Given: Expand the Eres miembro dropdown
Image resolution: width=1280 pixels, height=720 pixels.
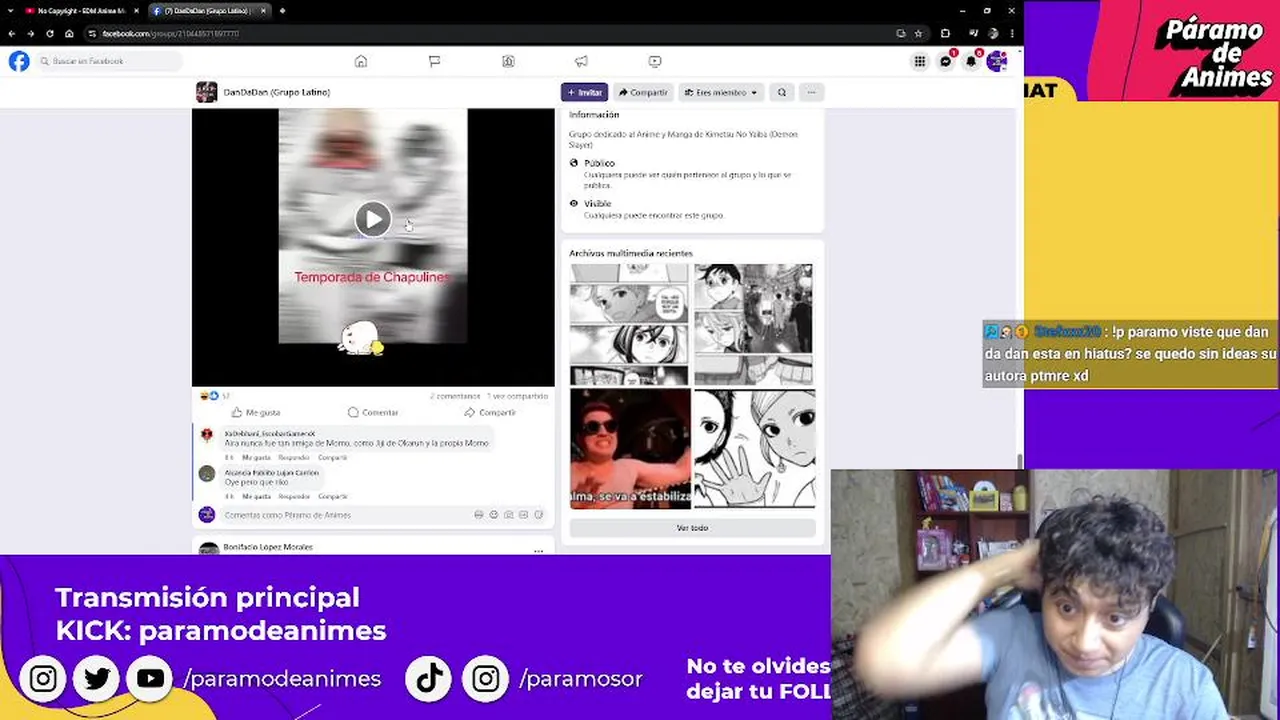Looking at the screenshot, I should point(721,92).
